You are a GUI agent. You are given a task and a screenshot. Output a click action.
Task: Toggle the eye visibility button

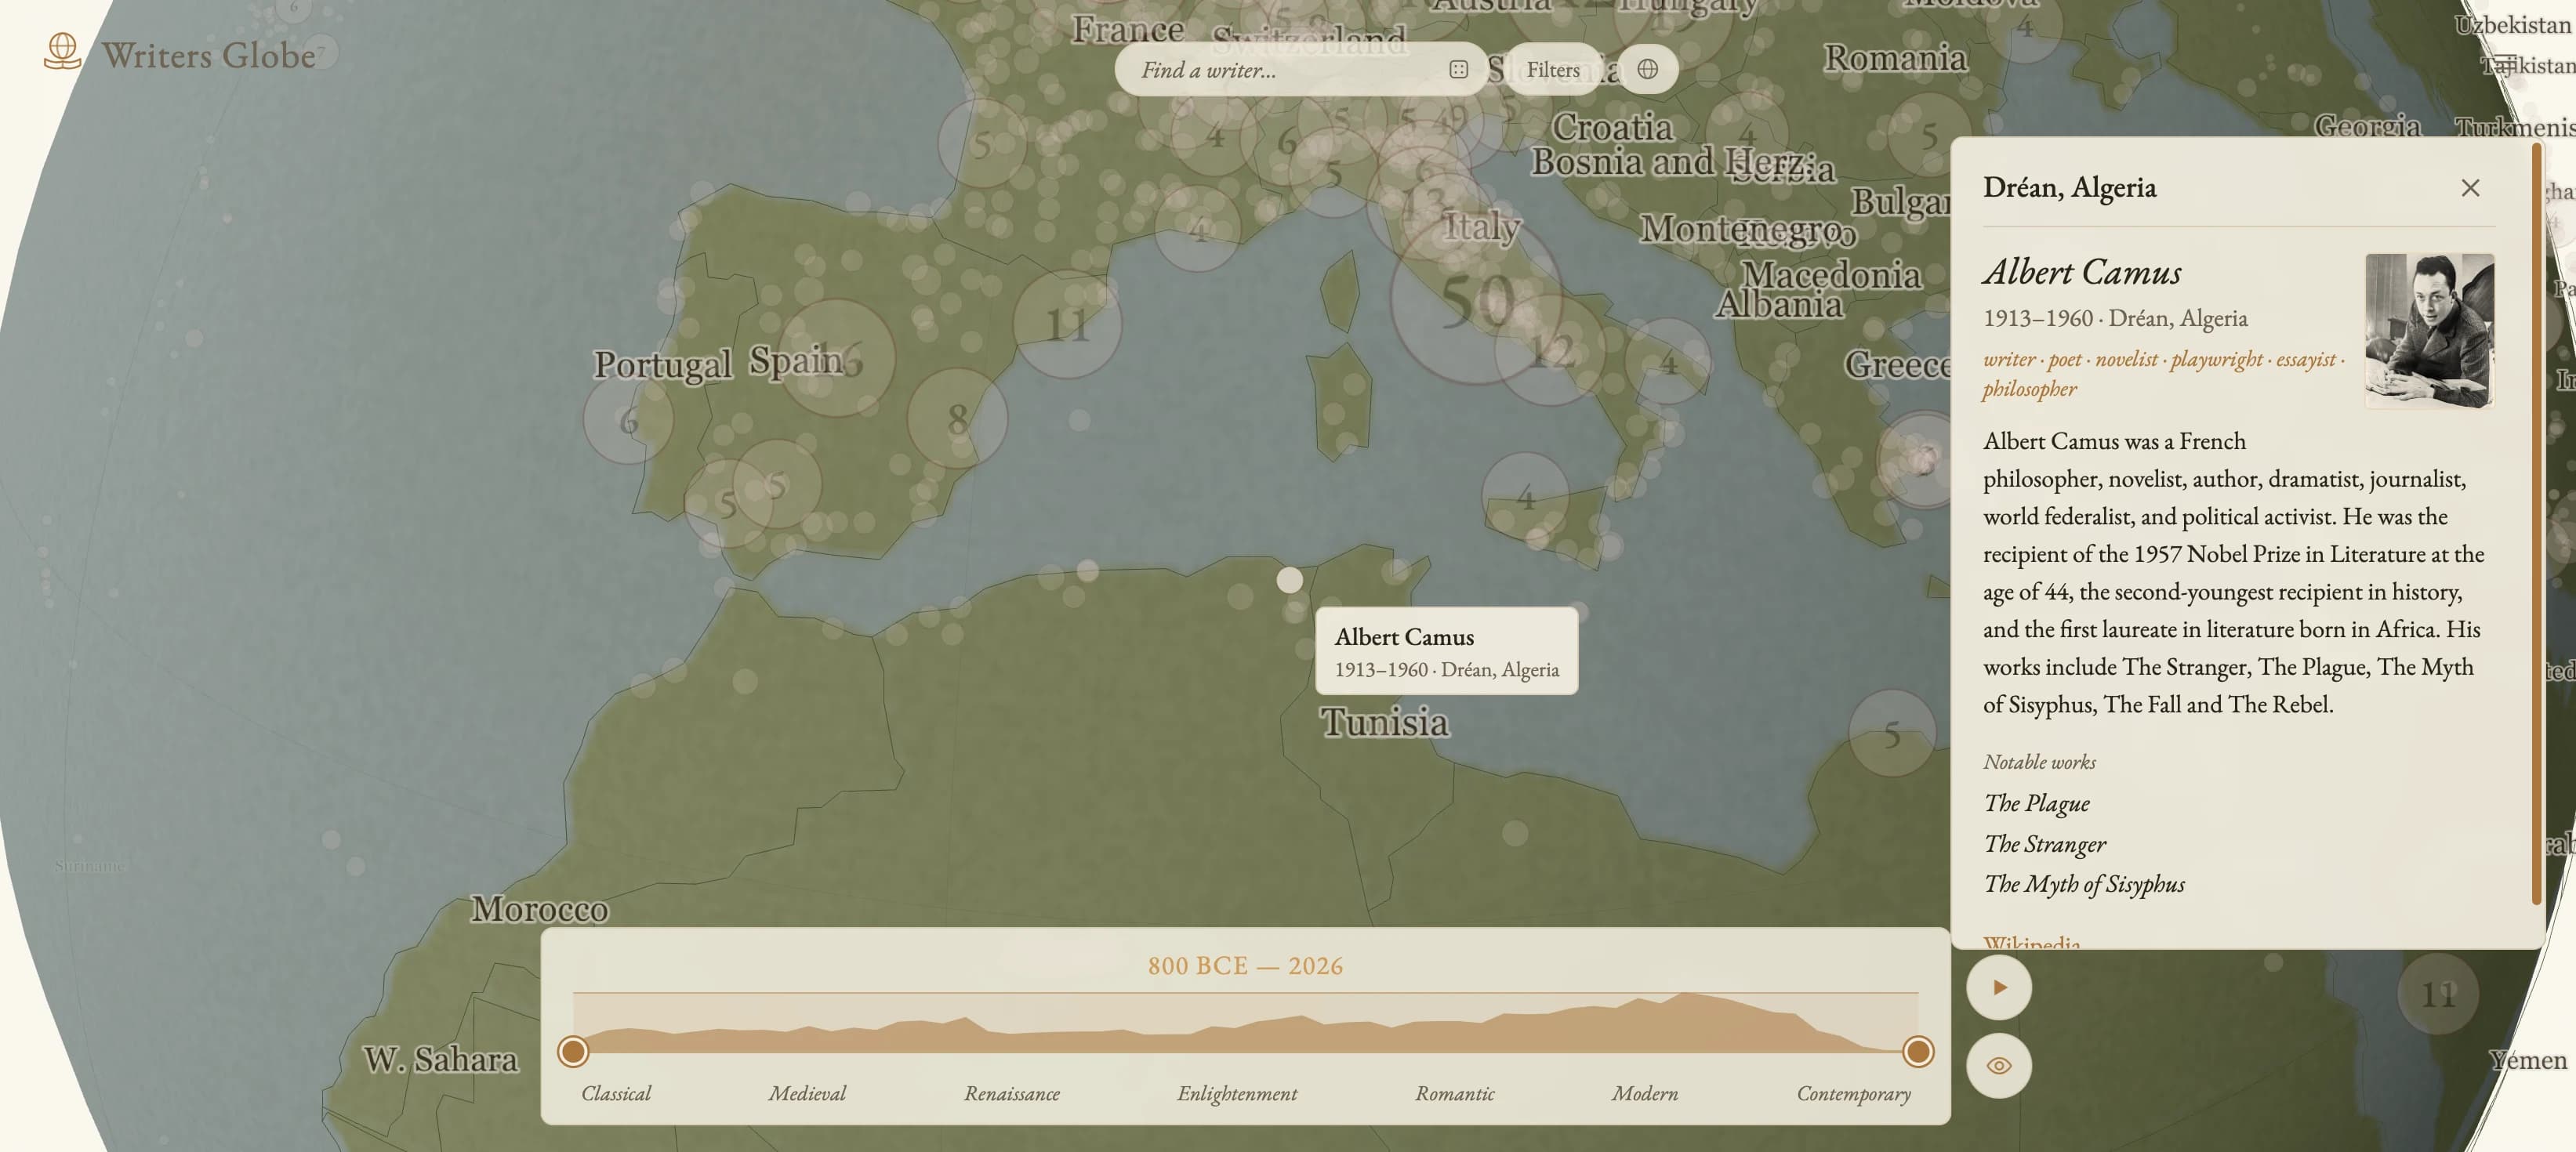[1998, 1066]
